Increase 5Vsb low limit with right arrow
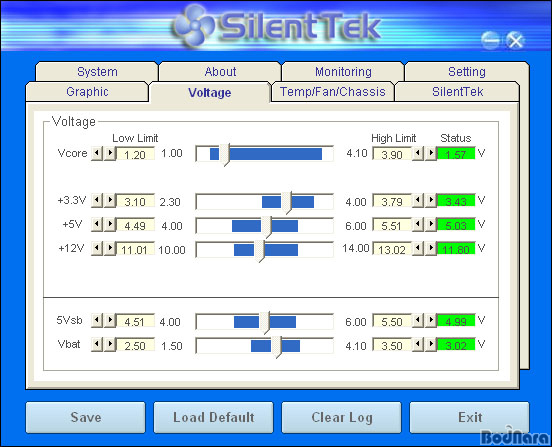Screen dimensions: 552x447 pyautogui.click(x=110, y=321)
